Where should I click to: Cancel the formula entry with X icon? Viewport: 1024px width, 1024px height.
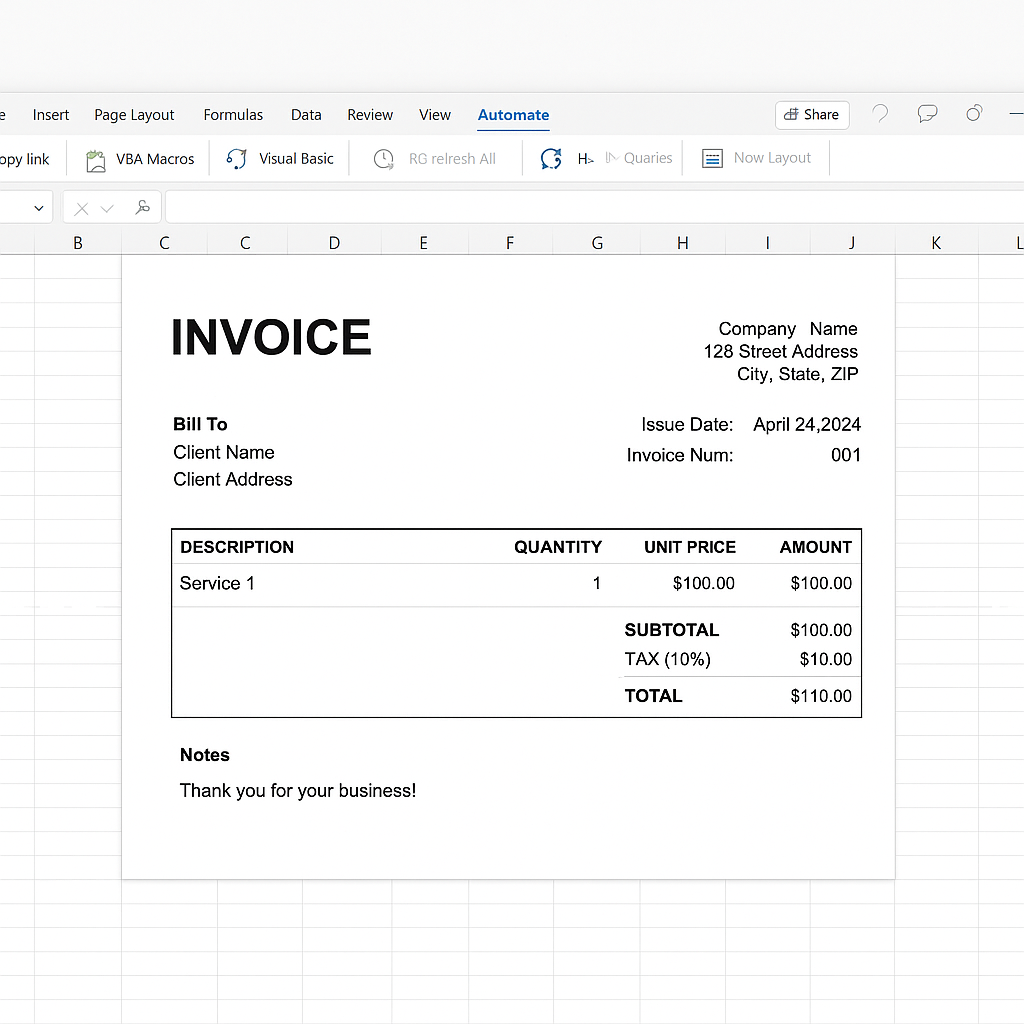[82, 208]
